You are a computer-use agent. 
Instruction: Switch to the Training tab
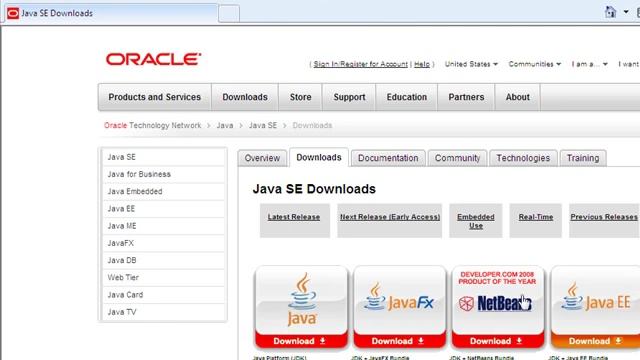[583, 158]
